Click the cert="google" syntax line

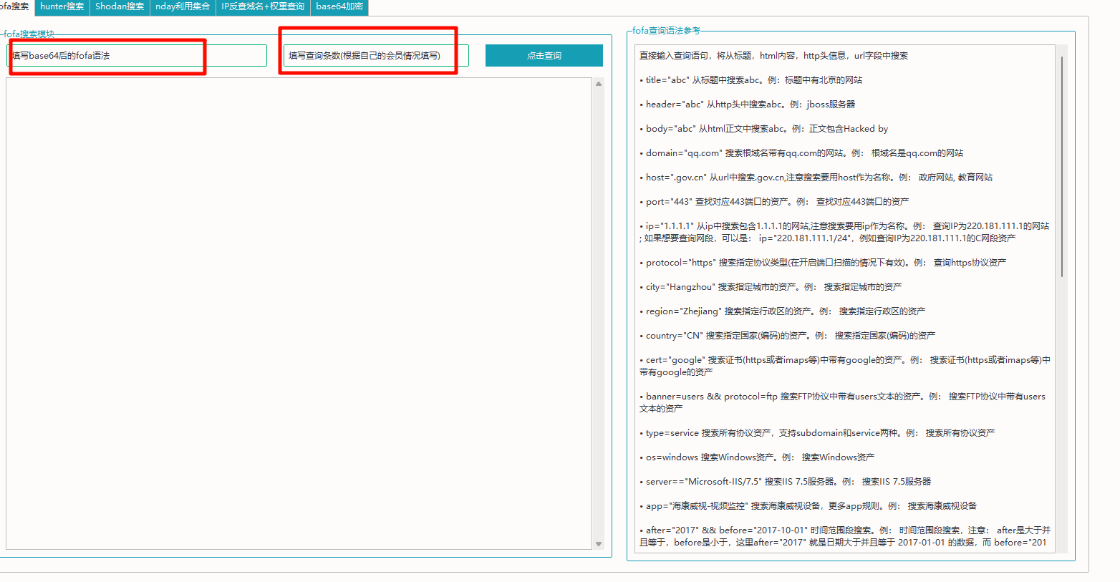[844, 366]
